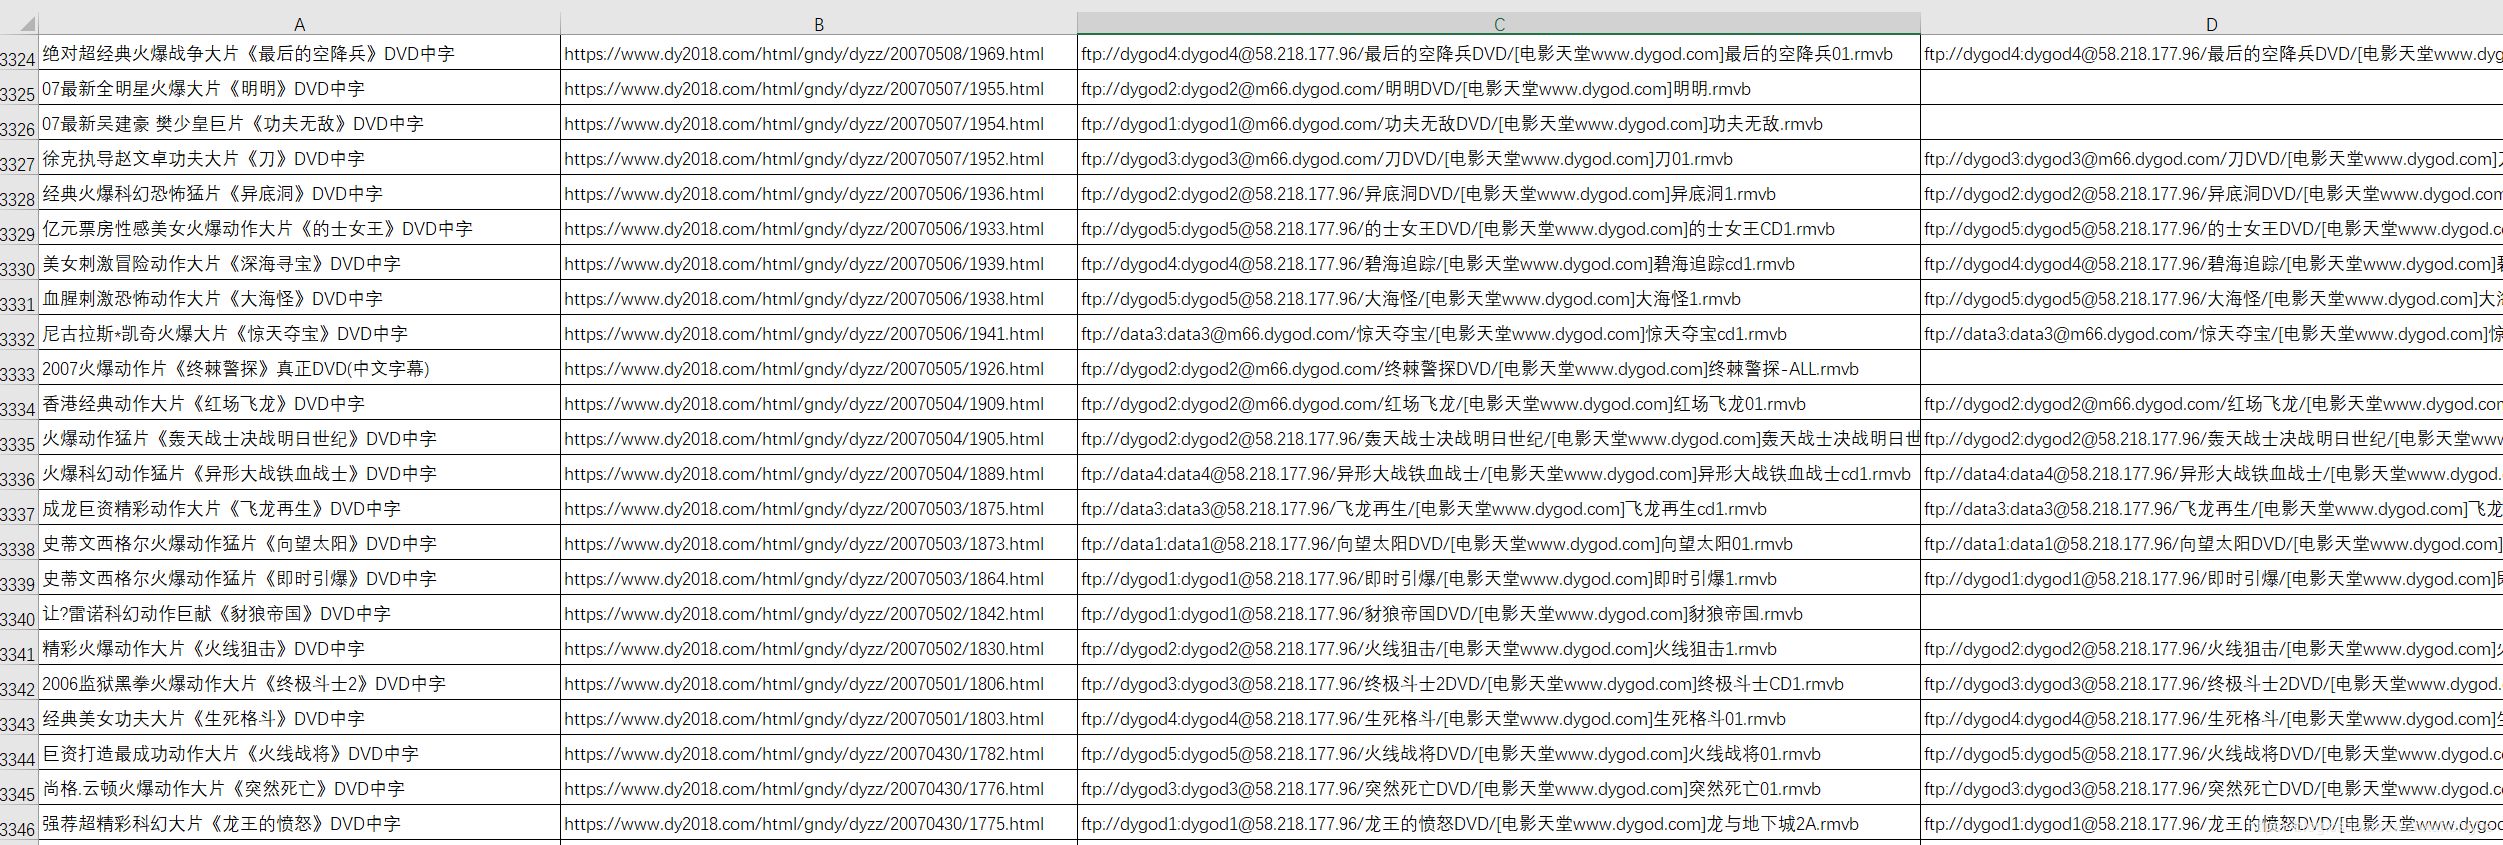Viewport: 2503px width, 845px height.
Task: Click cell with 《红场飞龙》DVD中字 title
Action: (299, 403)
